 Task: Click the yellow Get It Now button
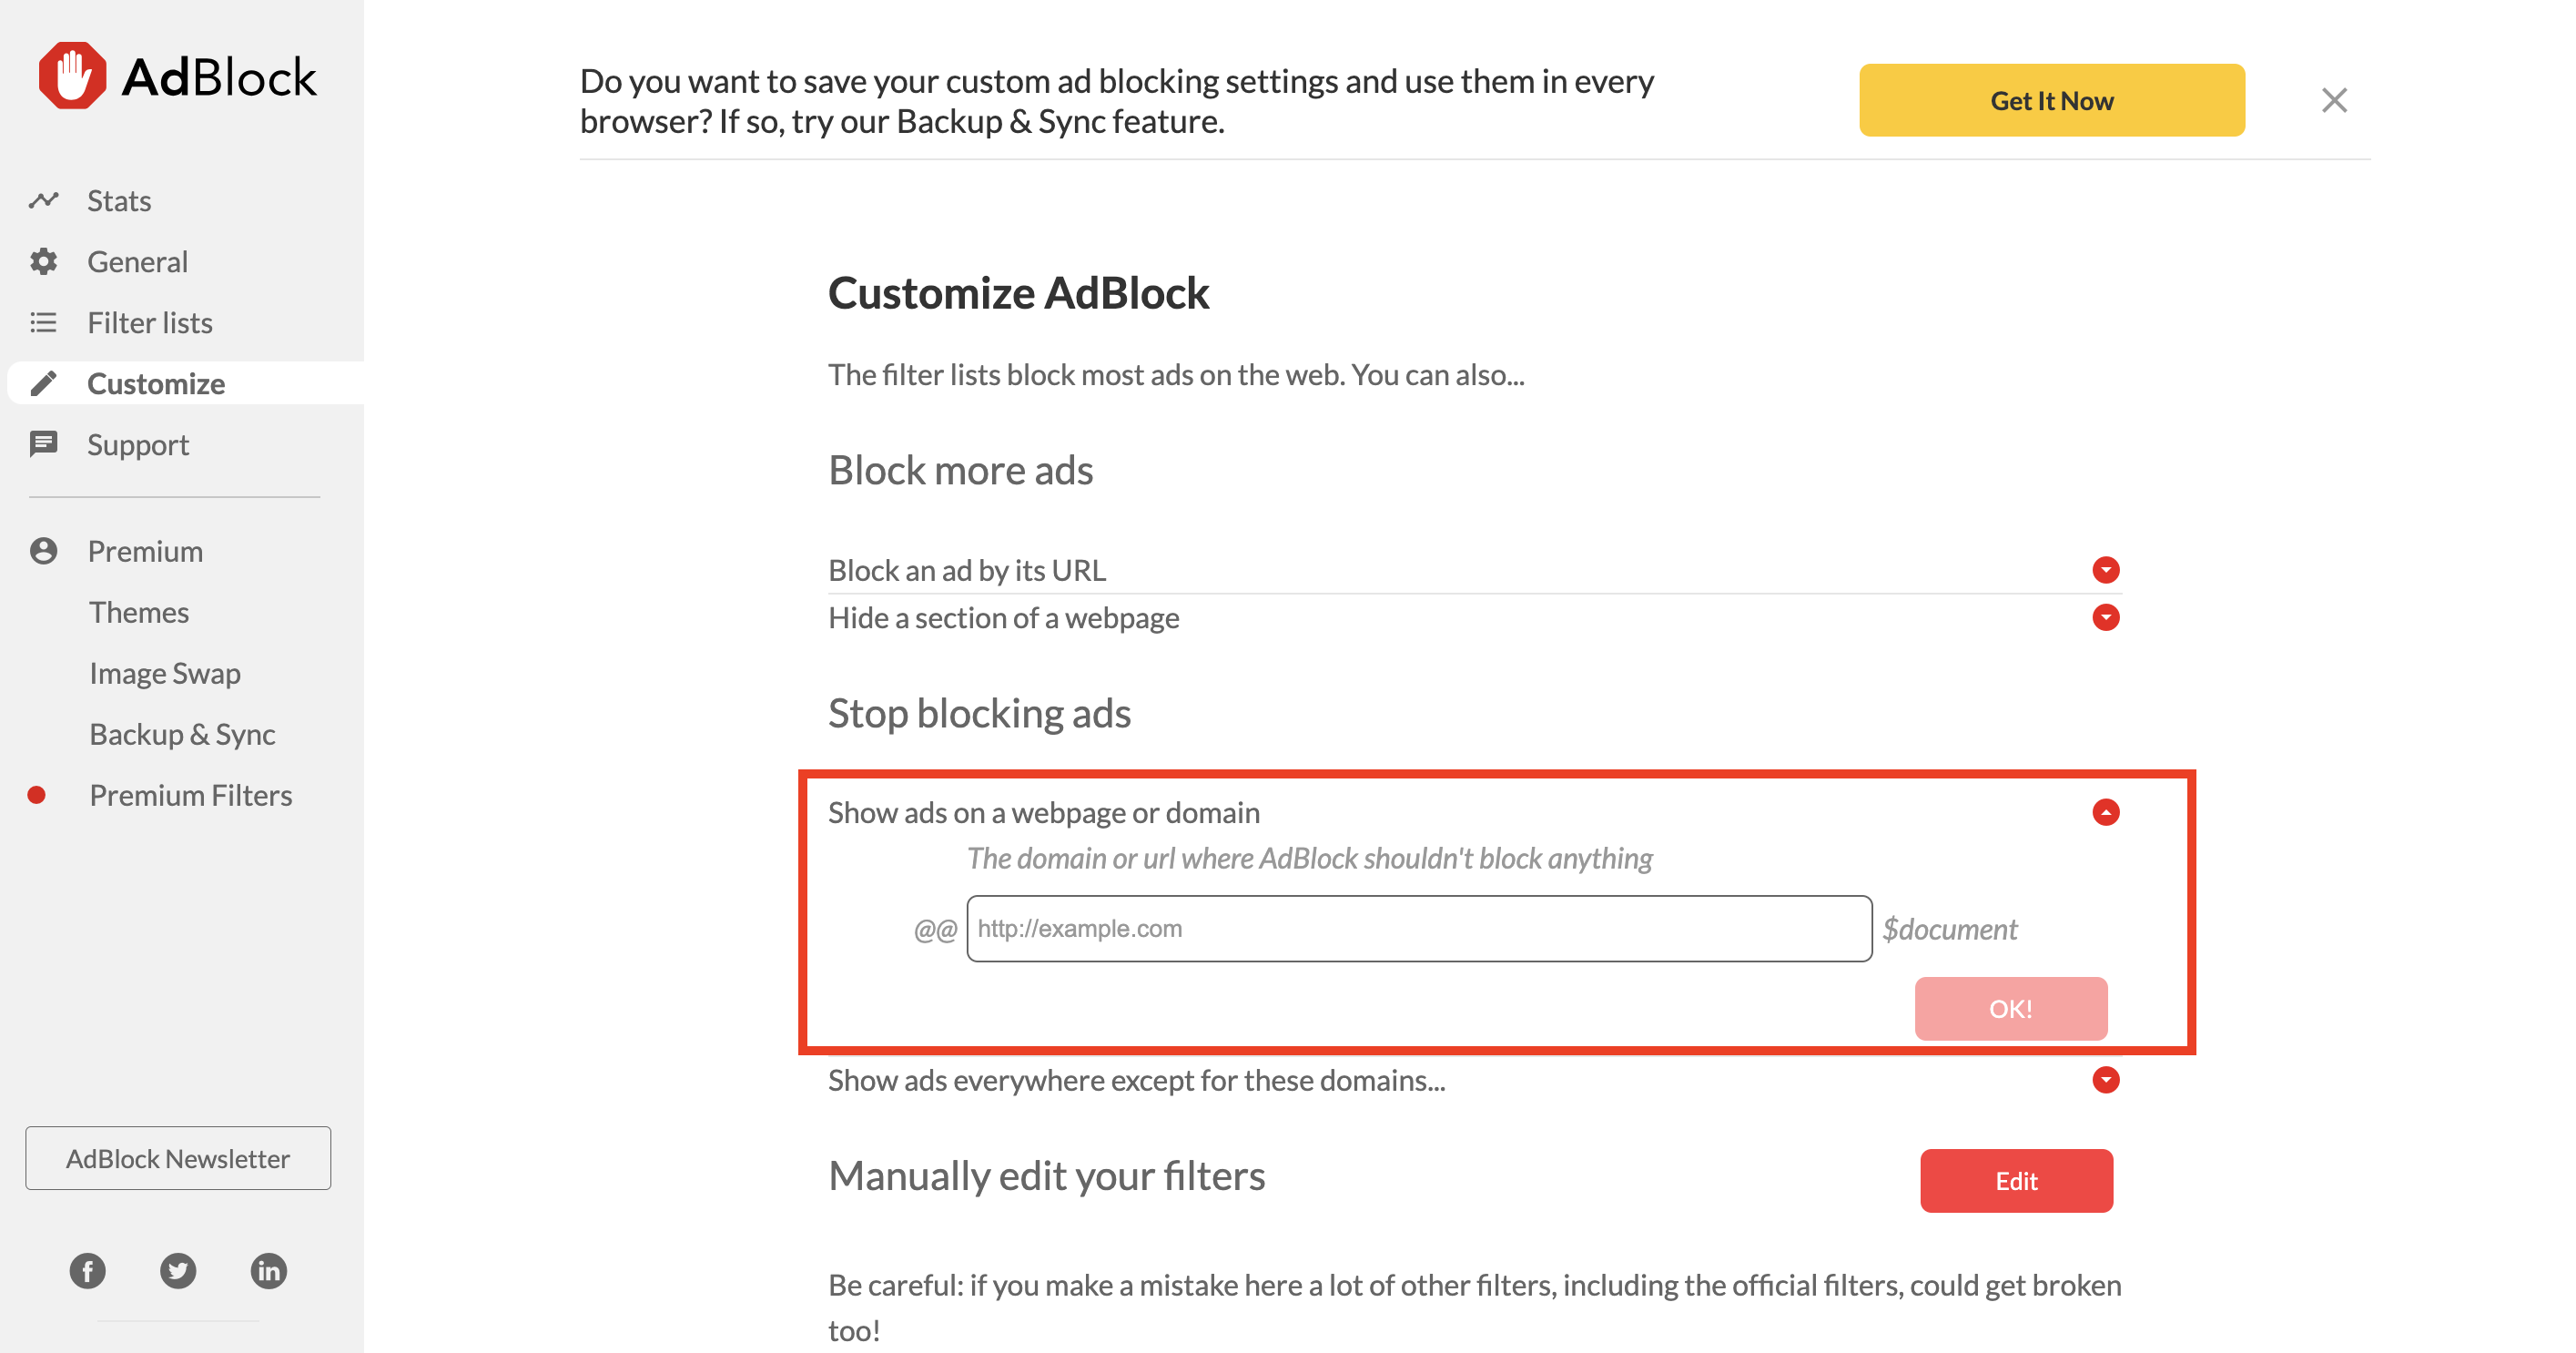(2052, 100)
